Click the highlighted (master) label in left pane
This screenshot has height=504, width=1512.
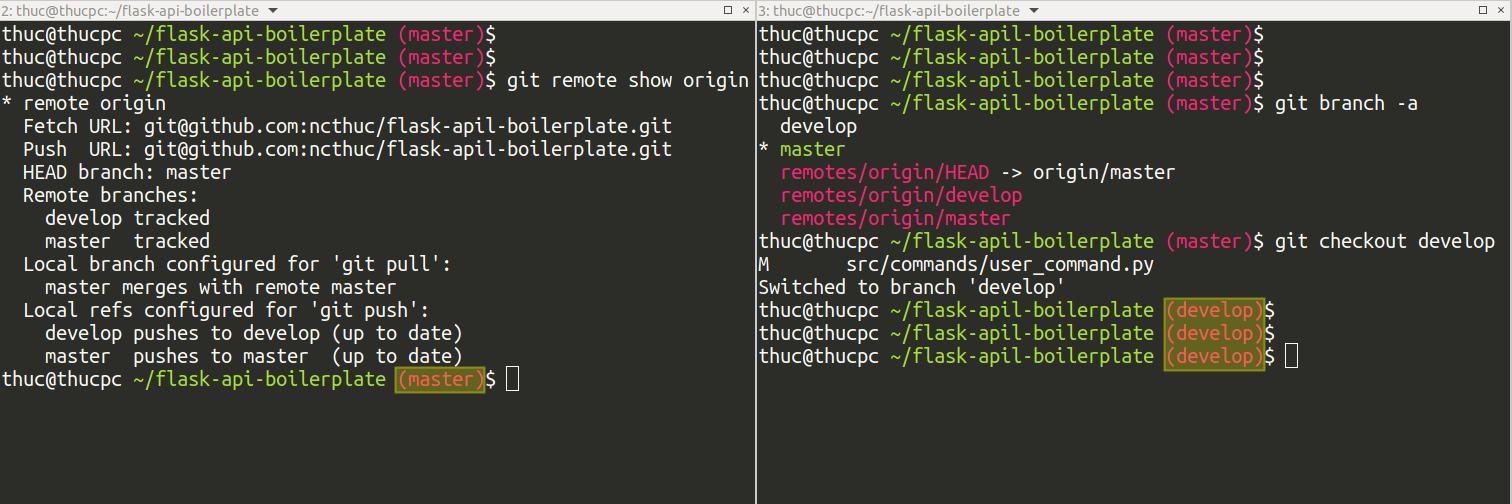[x=440, y=379]
